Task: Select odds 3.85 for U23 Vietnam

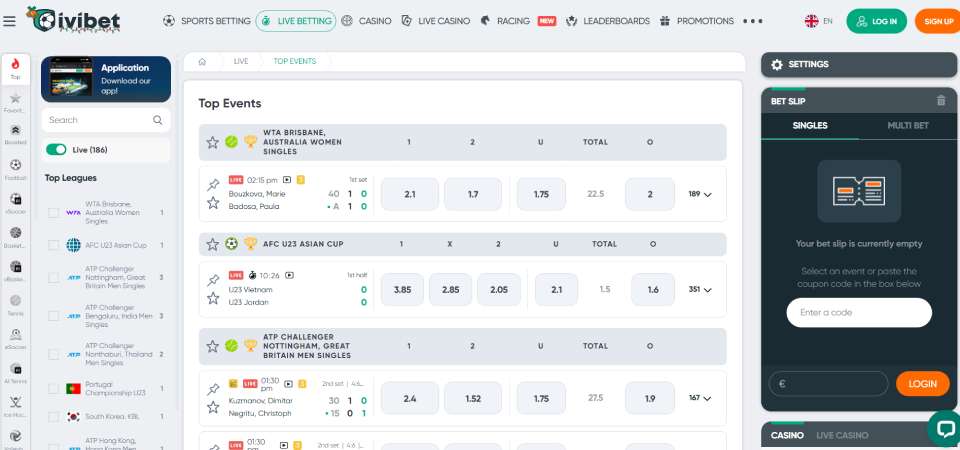Action: click(402, 289)
